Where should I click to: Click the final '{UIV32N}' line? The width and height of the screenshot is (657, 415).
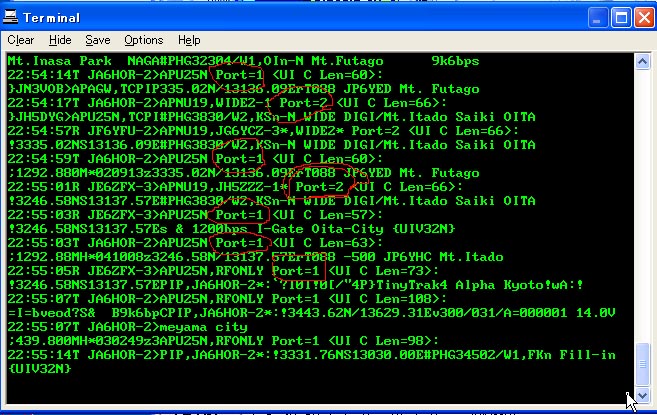[39, 369]
